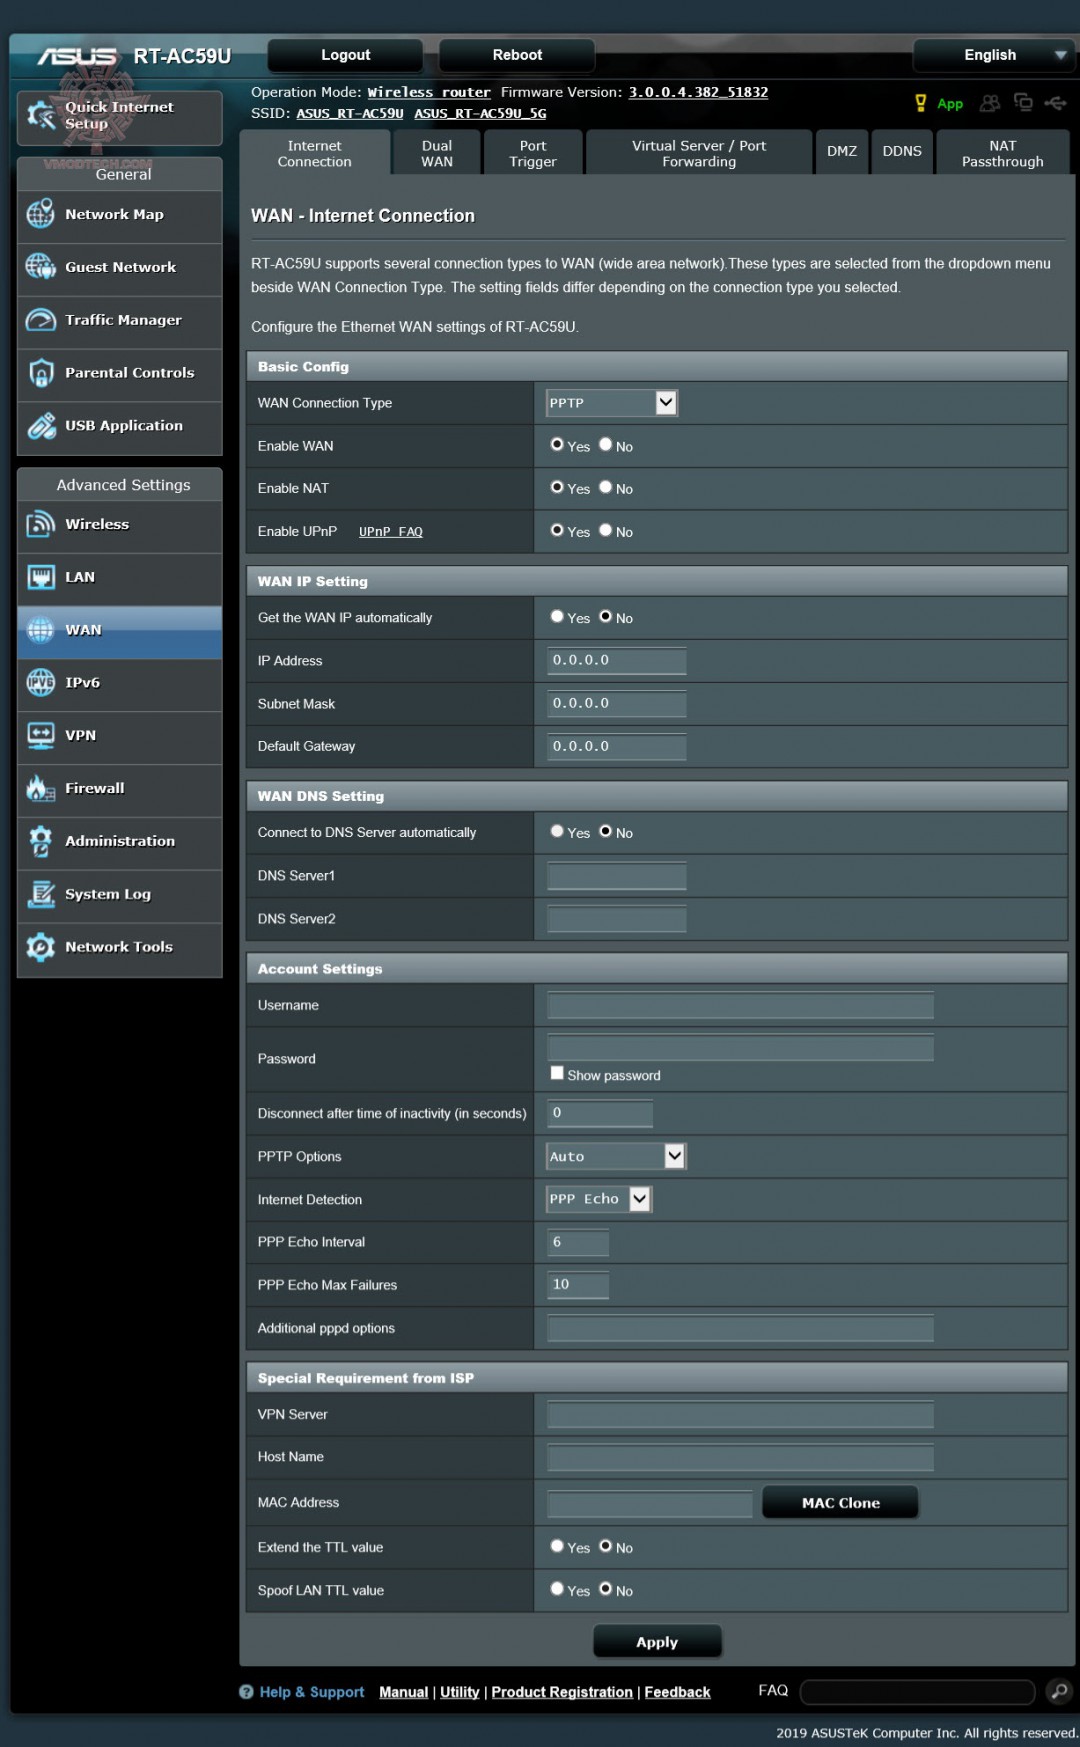
Task: Click the MAC Clone button
Action: (841, 1503)
